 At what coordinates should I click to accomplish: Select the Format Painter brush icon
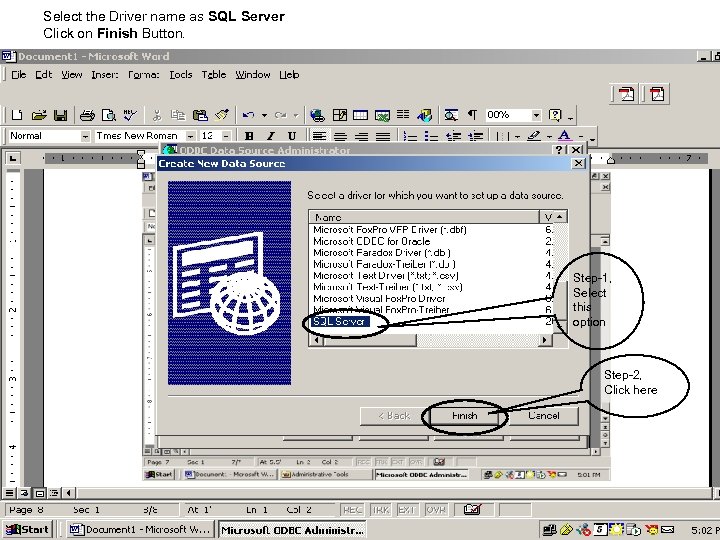222,115
